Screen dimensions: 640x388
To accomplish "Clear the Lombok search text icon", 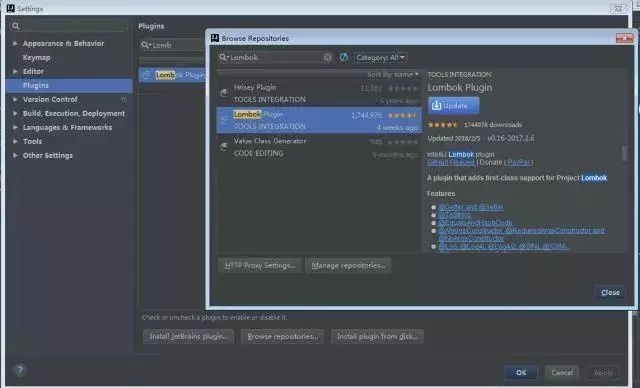I will point(327,57).
